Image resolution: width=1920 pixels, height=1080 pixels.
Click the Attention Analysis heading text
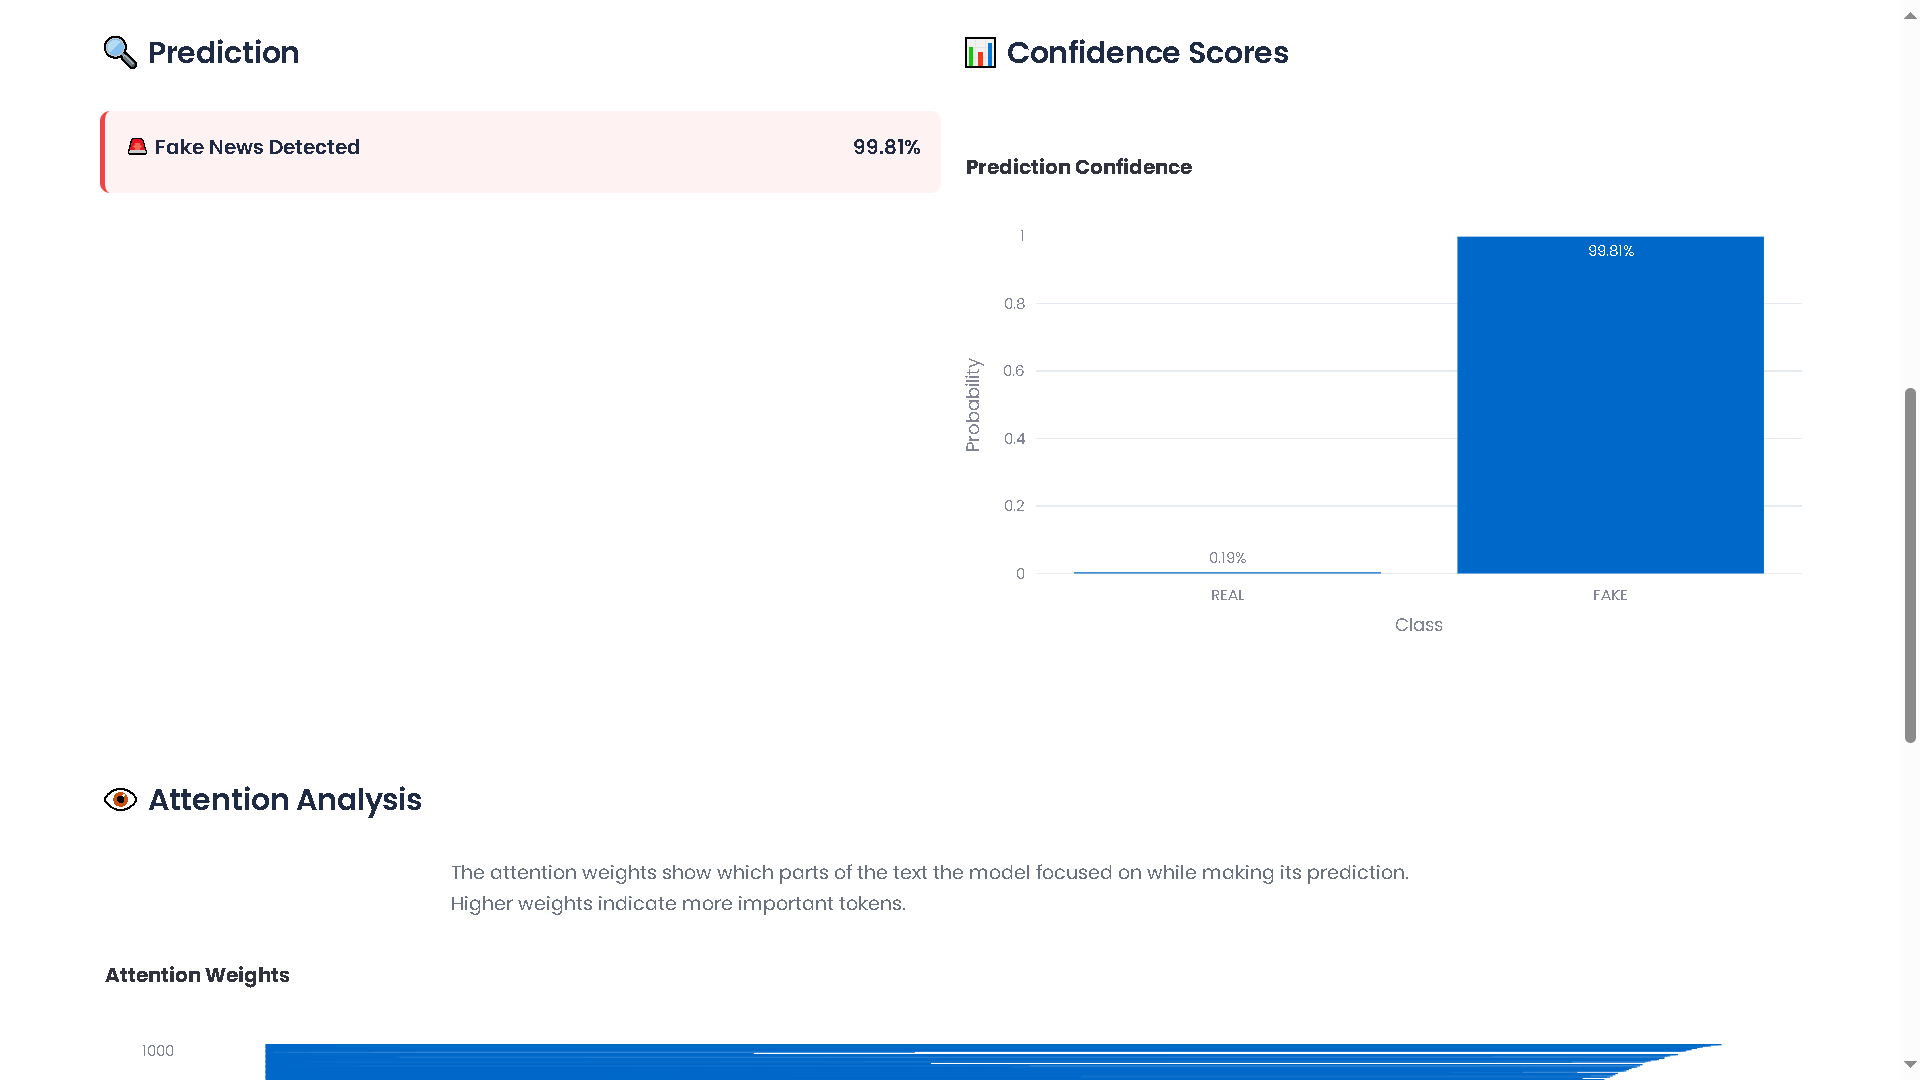tap(285, 800)
